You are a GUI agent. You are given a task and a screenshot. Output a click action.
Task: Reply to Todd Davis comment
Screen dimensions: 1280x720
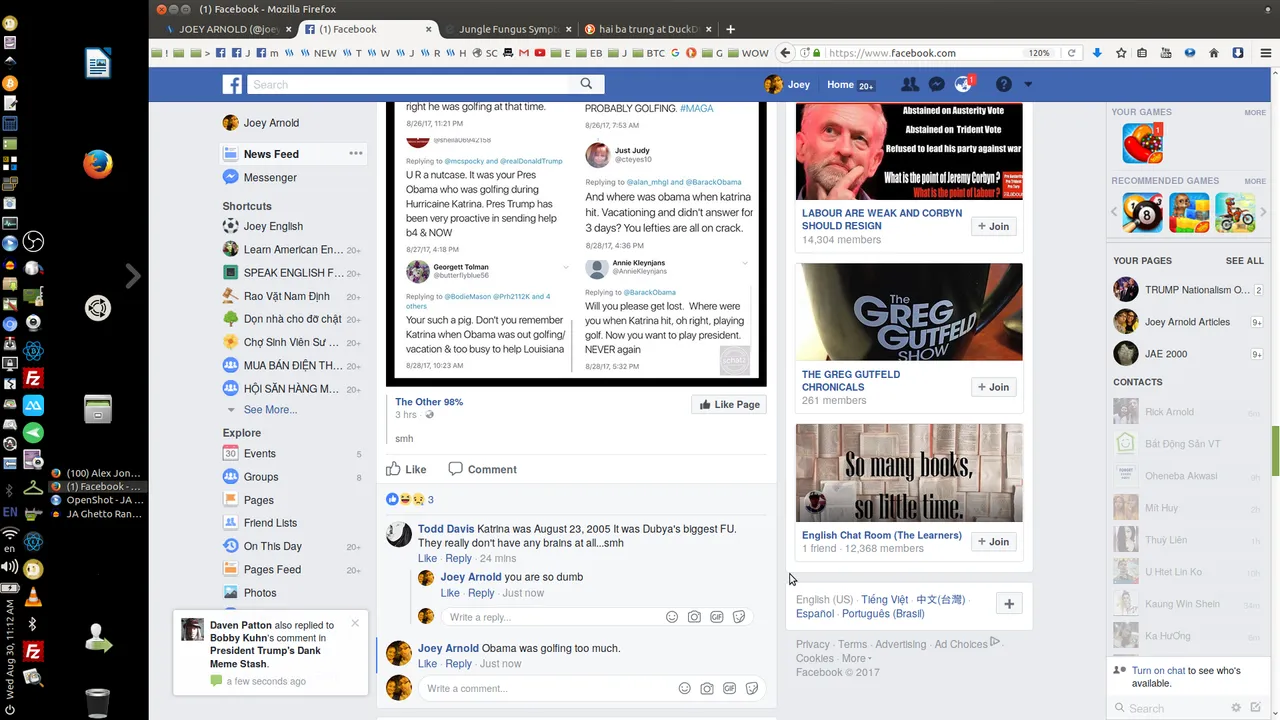pyautogui.click(x=458, y=559)
